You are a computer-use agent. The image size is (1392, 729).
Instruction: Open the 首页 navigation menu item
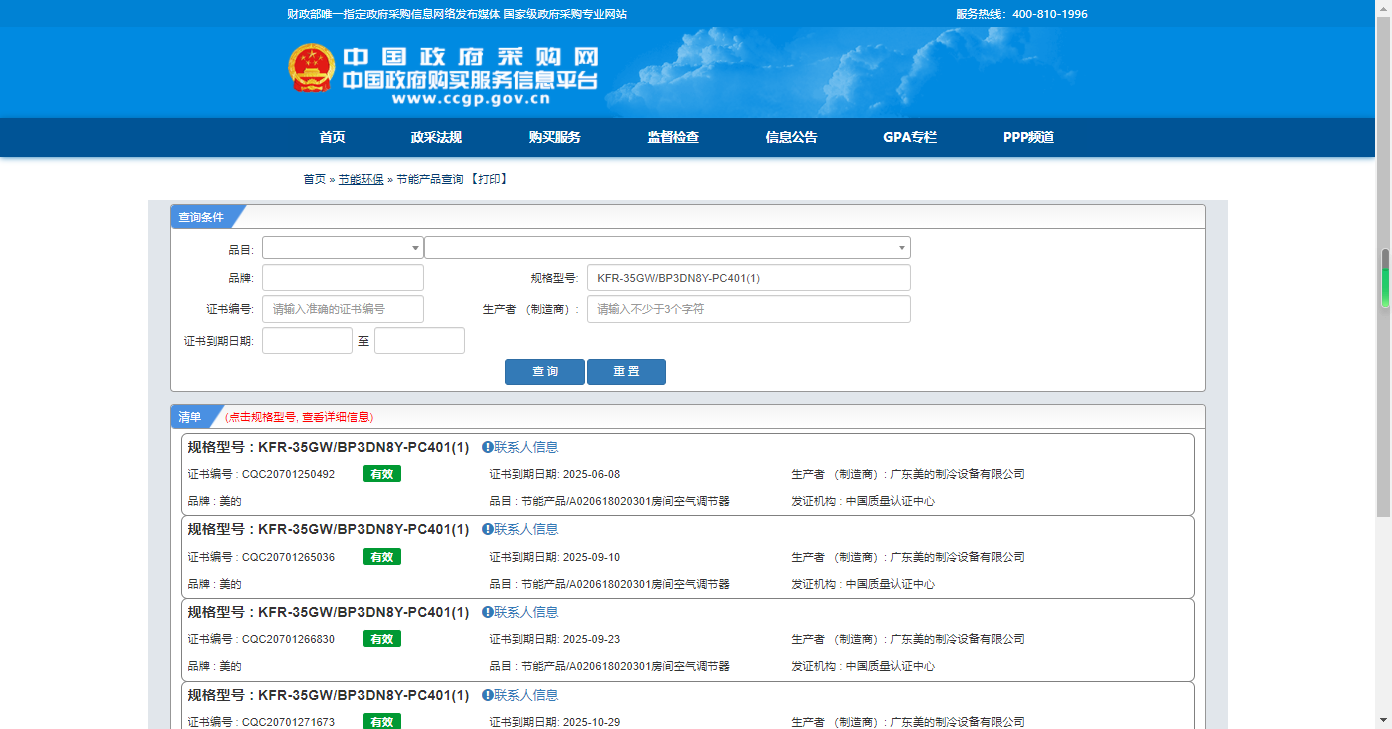pyautogui.click(x=332, y=137)
